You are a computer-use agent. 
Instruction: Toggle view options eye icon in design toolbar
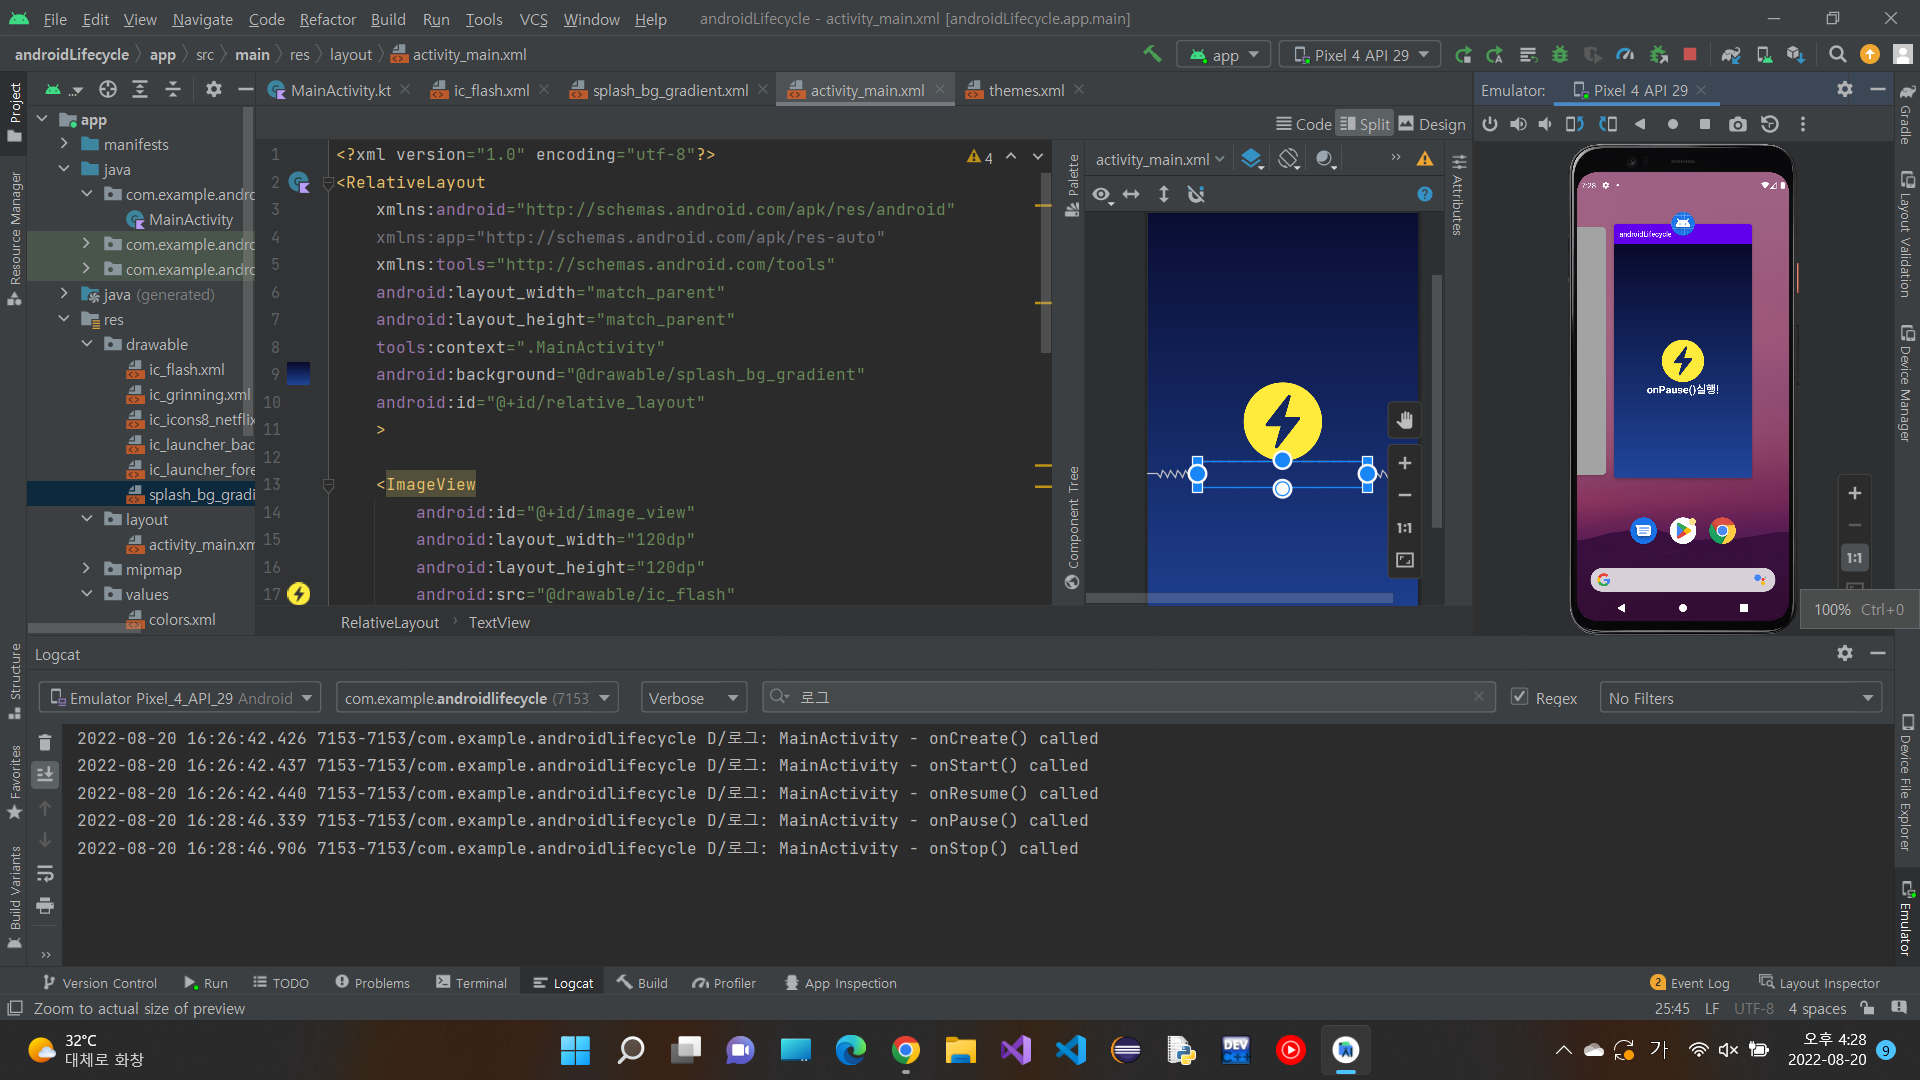(1101, 194)
